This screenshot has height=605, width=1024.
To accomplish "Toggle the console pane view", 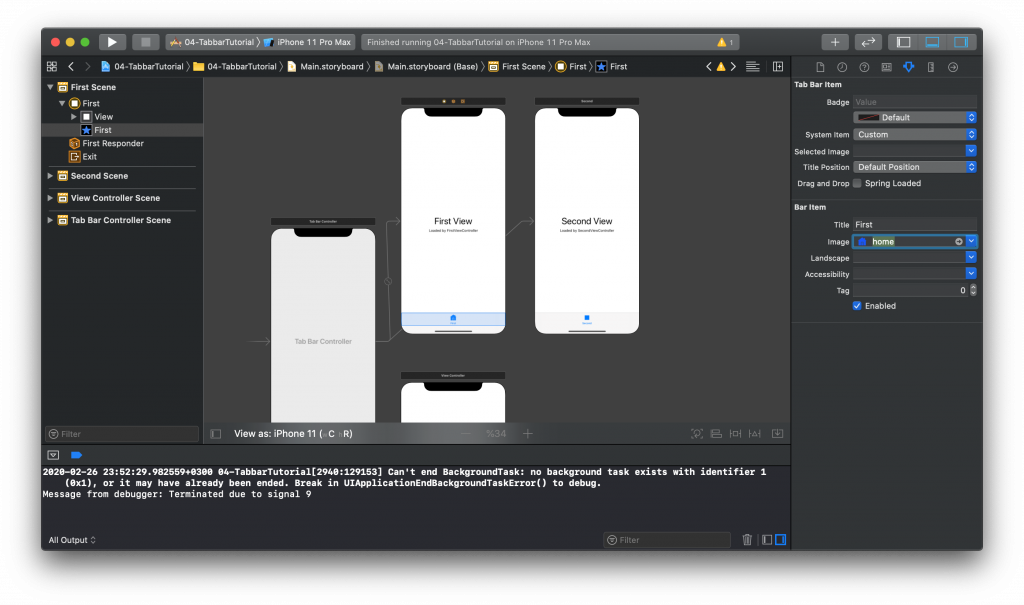I will click(x=780, y=540).
